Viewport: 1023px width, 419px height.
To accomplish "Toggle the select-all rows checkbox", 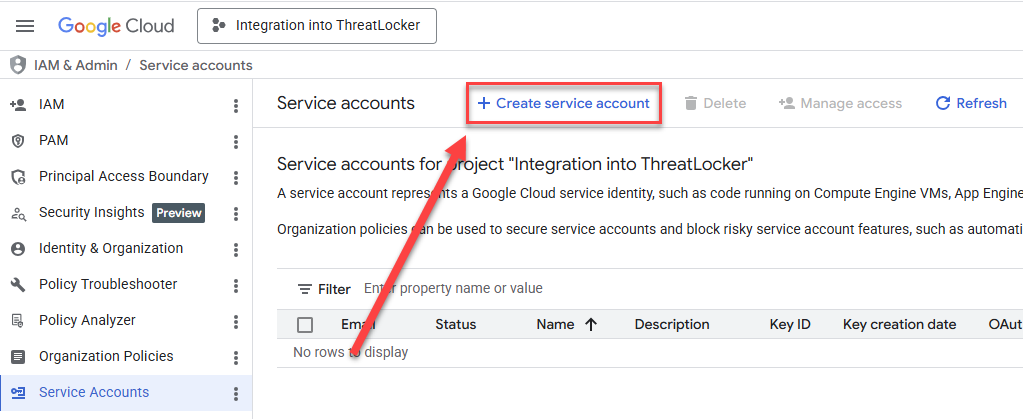I will (305, 325).
